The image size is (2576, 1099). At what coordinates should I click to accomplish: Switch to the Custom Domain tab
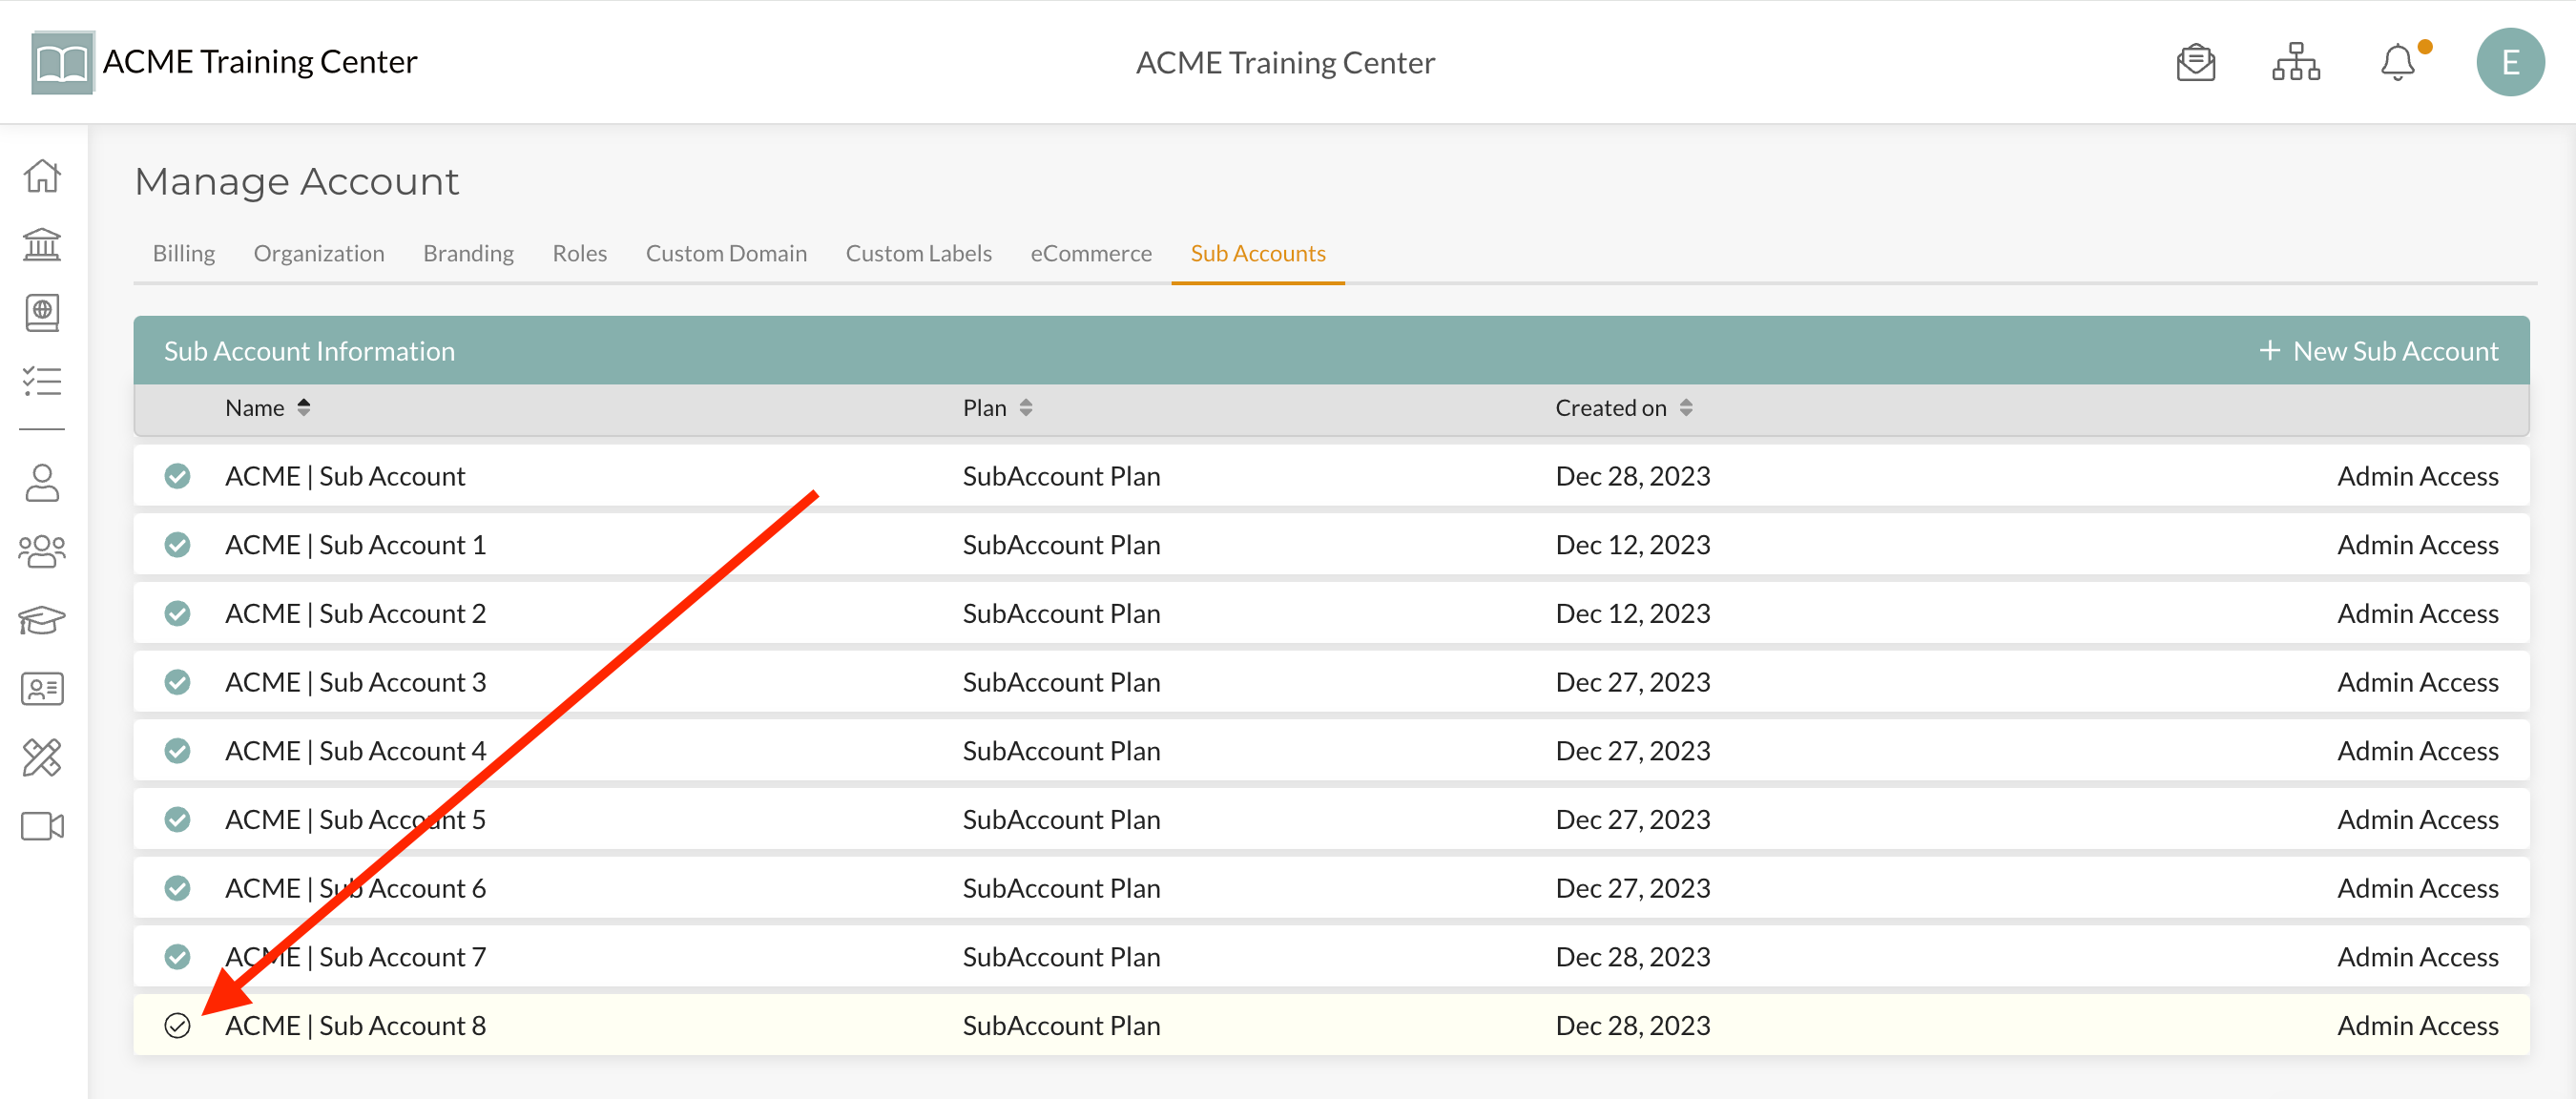726,253
